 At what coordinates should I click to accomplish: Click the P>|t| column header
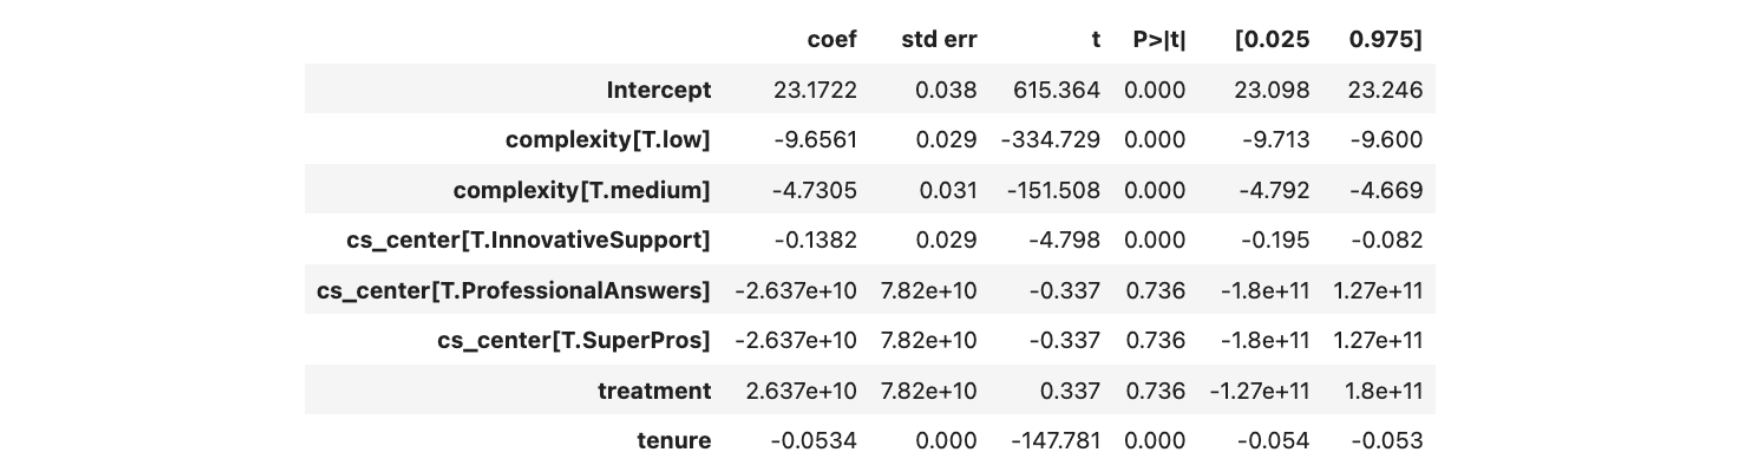(x=1158, y=39)
